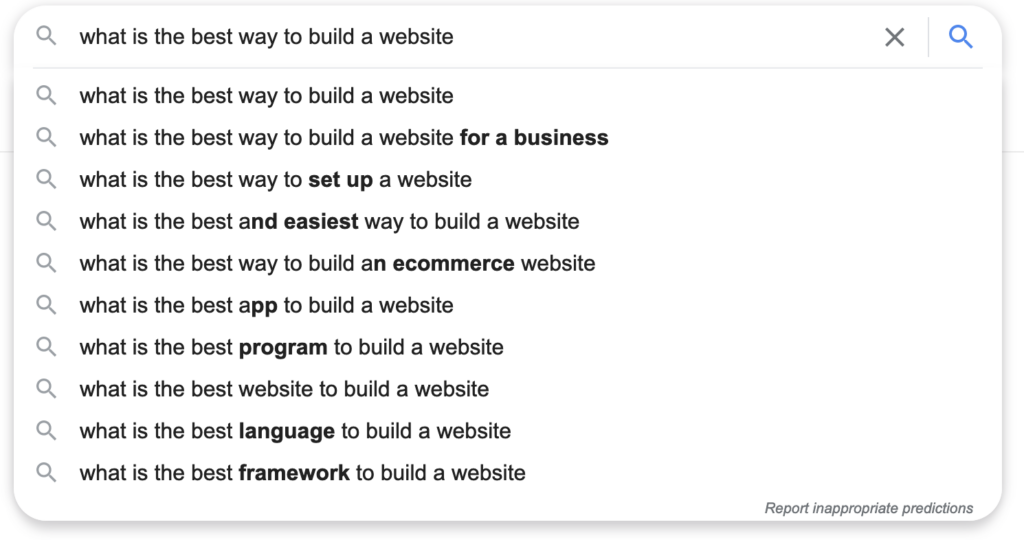Click the gray magnifier inside search field
The width and height of the screenshot is (1024, 540).
tap(46, 36)
